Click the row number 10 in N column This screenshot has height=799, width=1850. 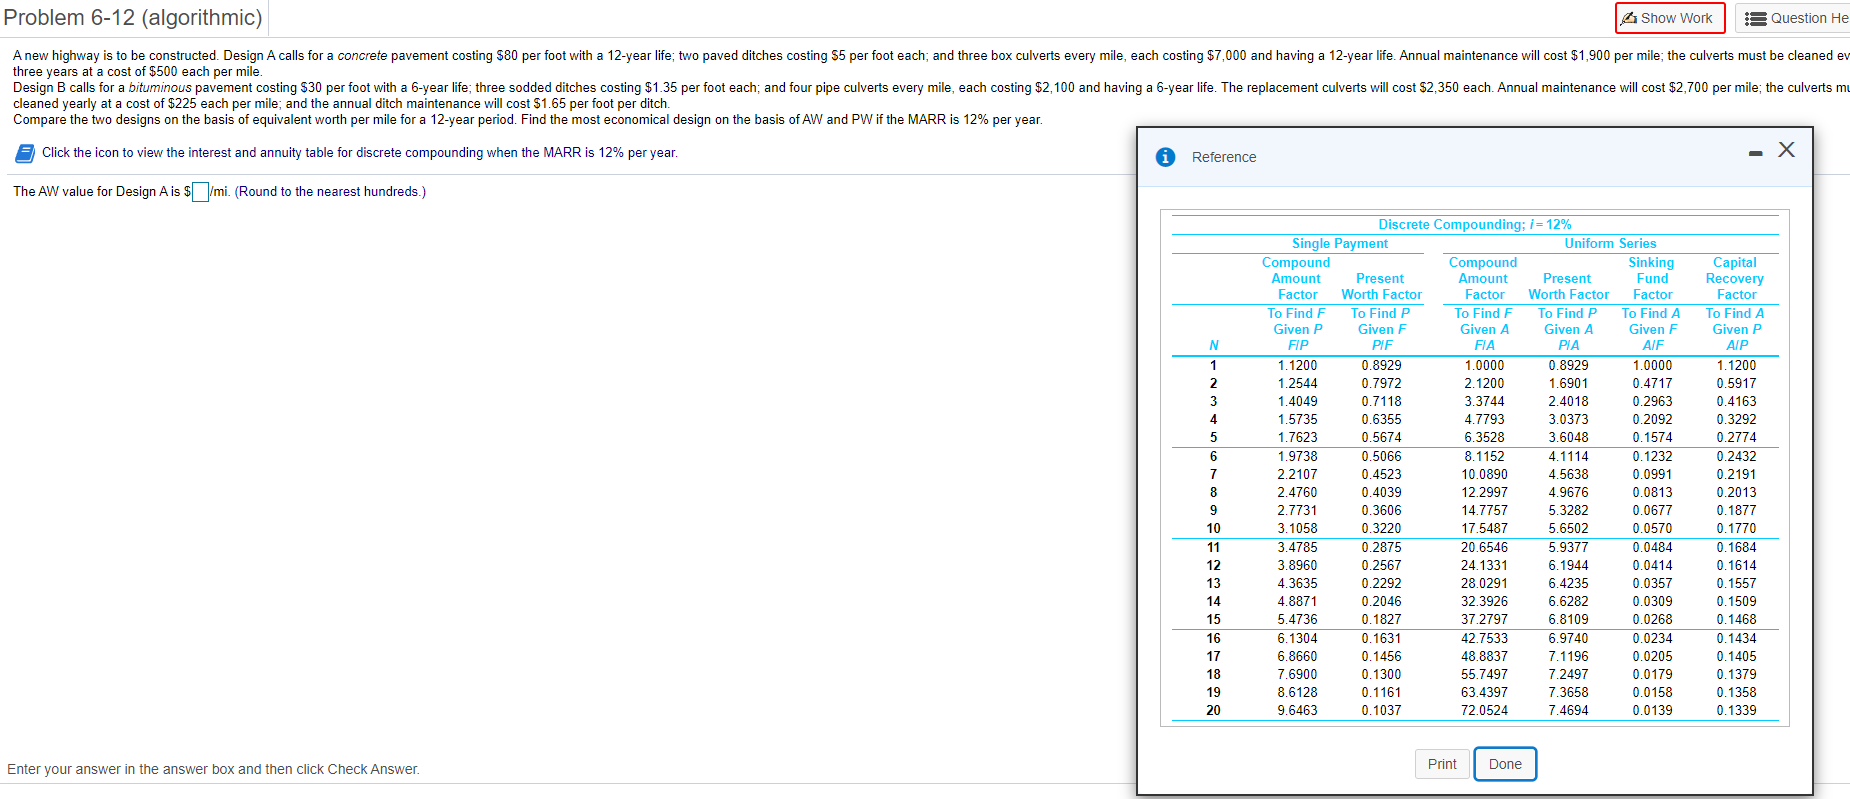1213,528
